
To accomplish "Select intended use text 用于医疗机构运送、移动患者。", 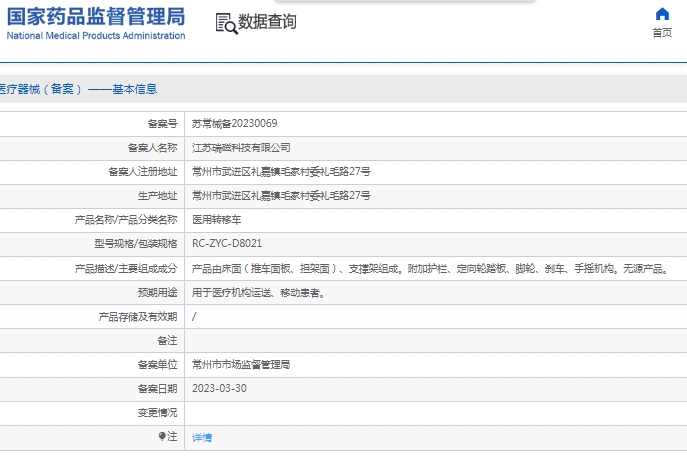I will (x=259, y=293).
